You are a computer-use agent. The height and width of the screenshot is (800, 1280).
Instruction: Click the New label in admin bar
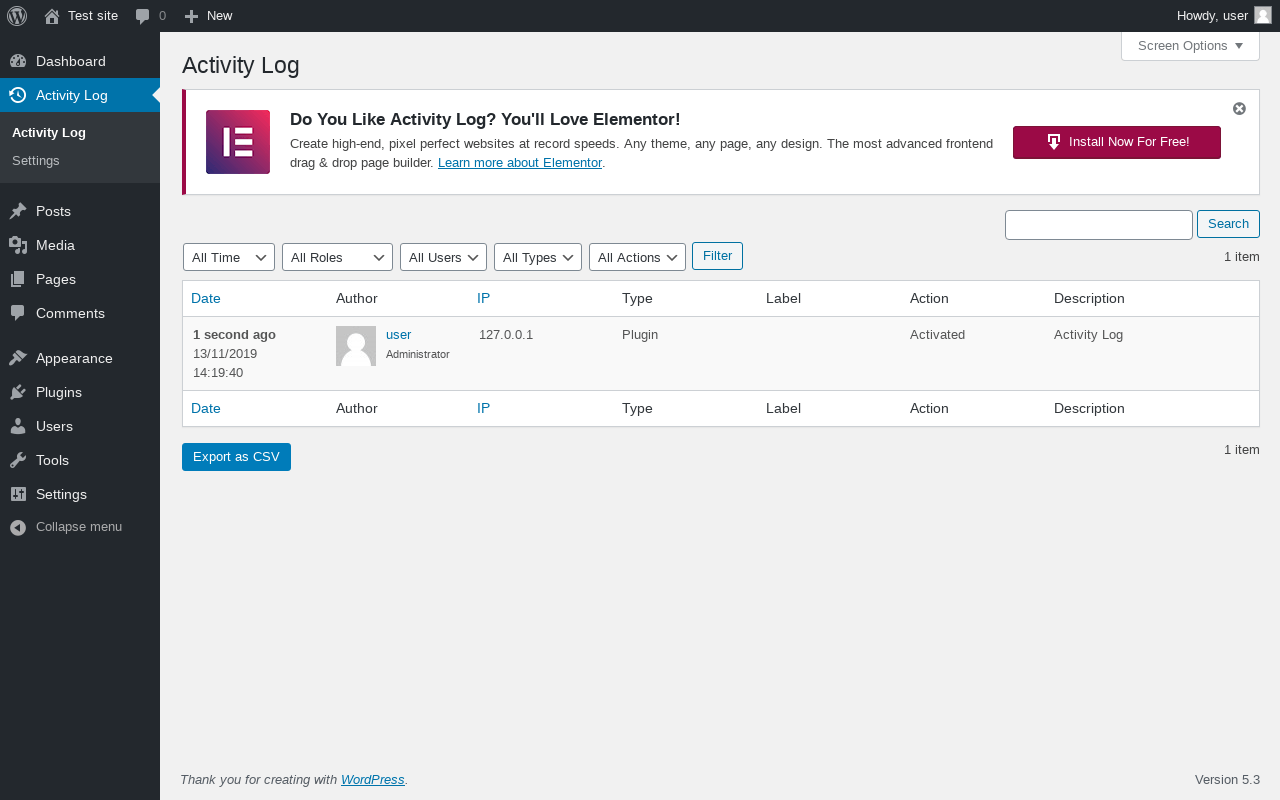219,16
